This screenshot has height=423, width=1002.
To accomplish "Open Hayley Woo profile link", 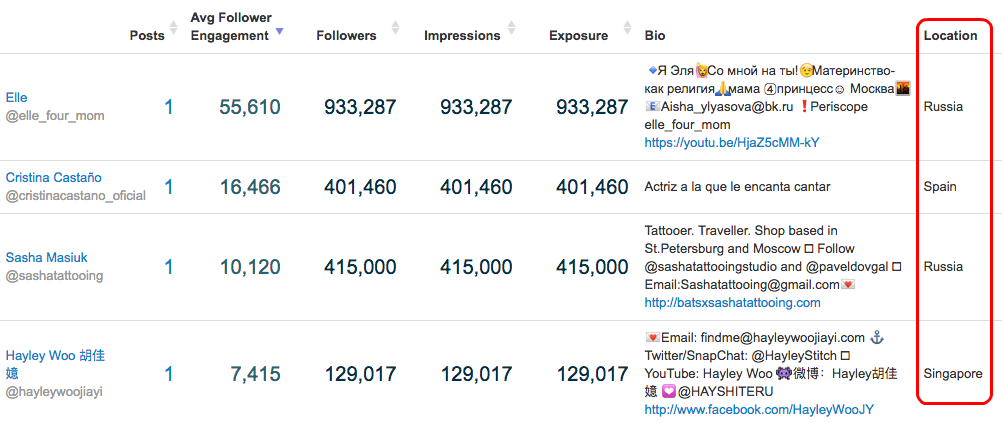I will pyautogui.click(x=55, y=364).
